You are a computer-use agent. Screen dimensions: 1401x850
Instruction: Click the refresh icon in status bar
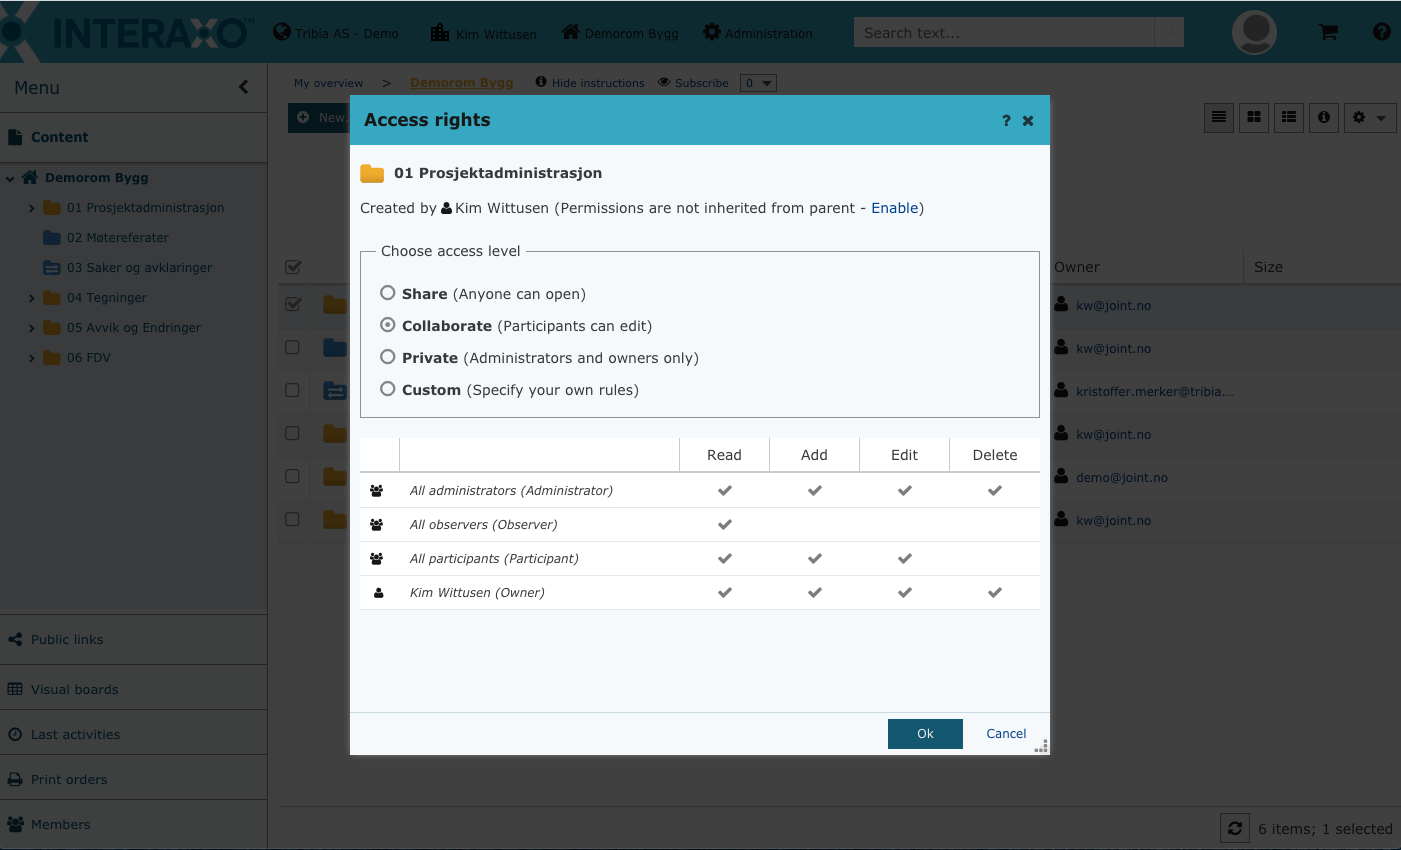click(1235, 828)
